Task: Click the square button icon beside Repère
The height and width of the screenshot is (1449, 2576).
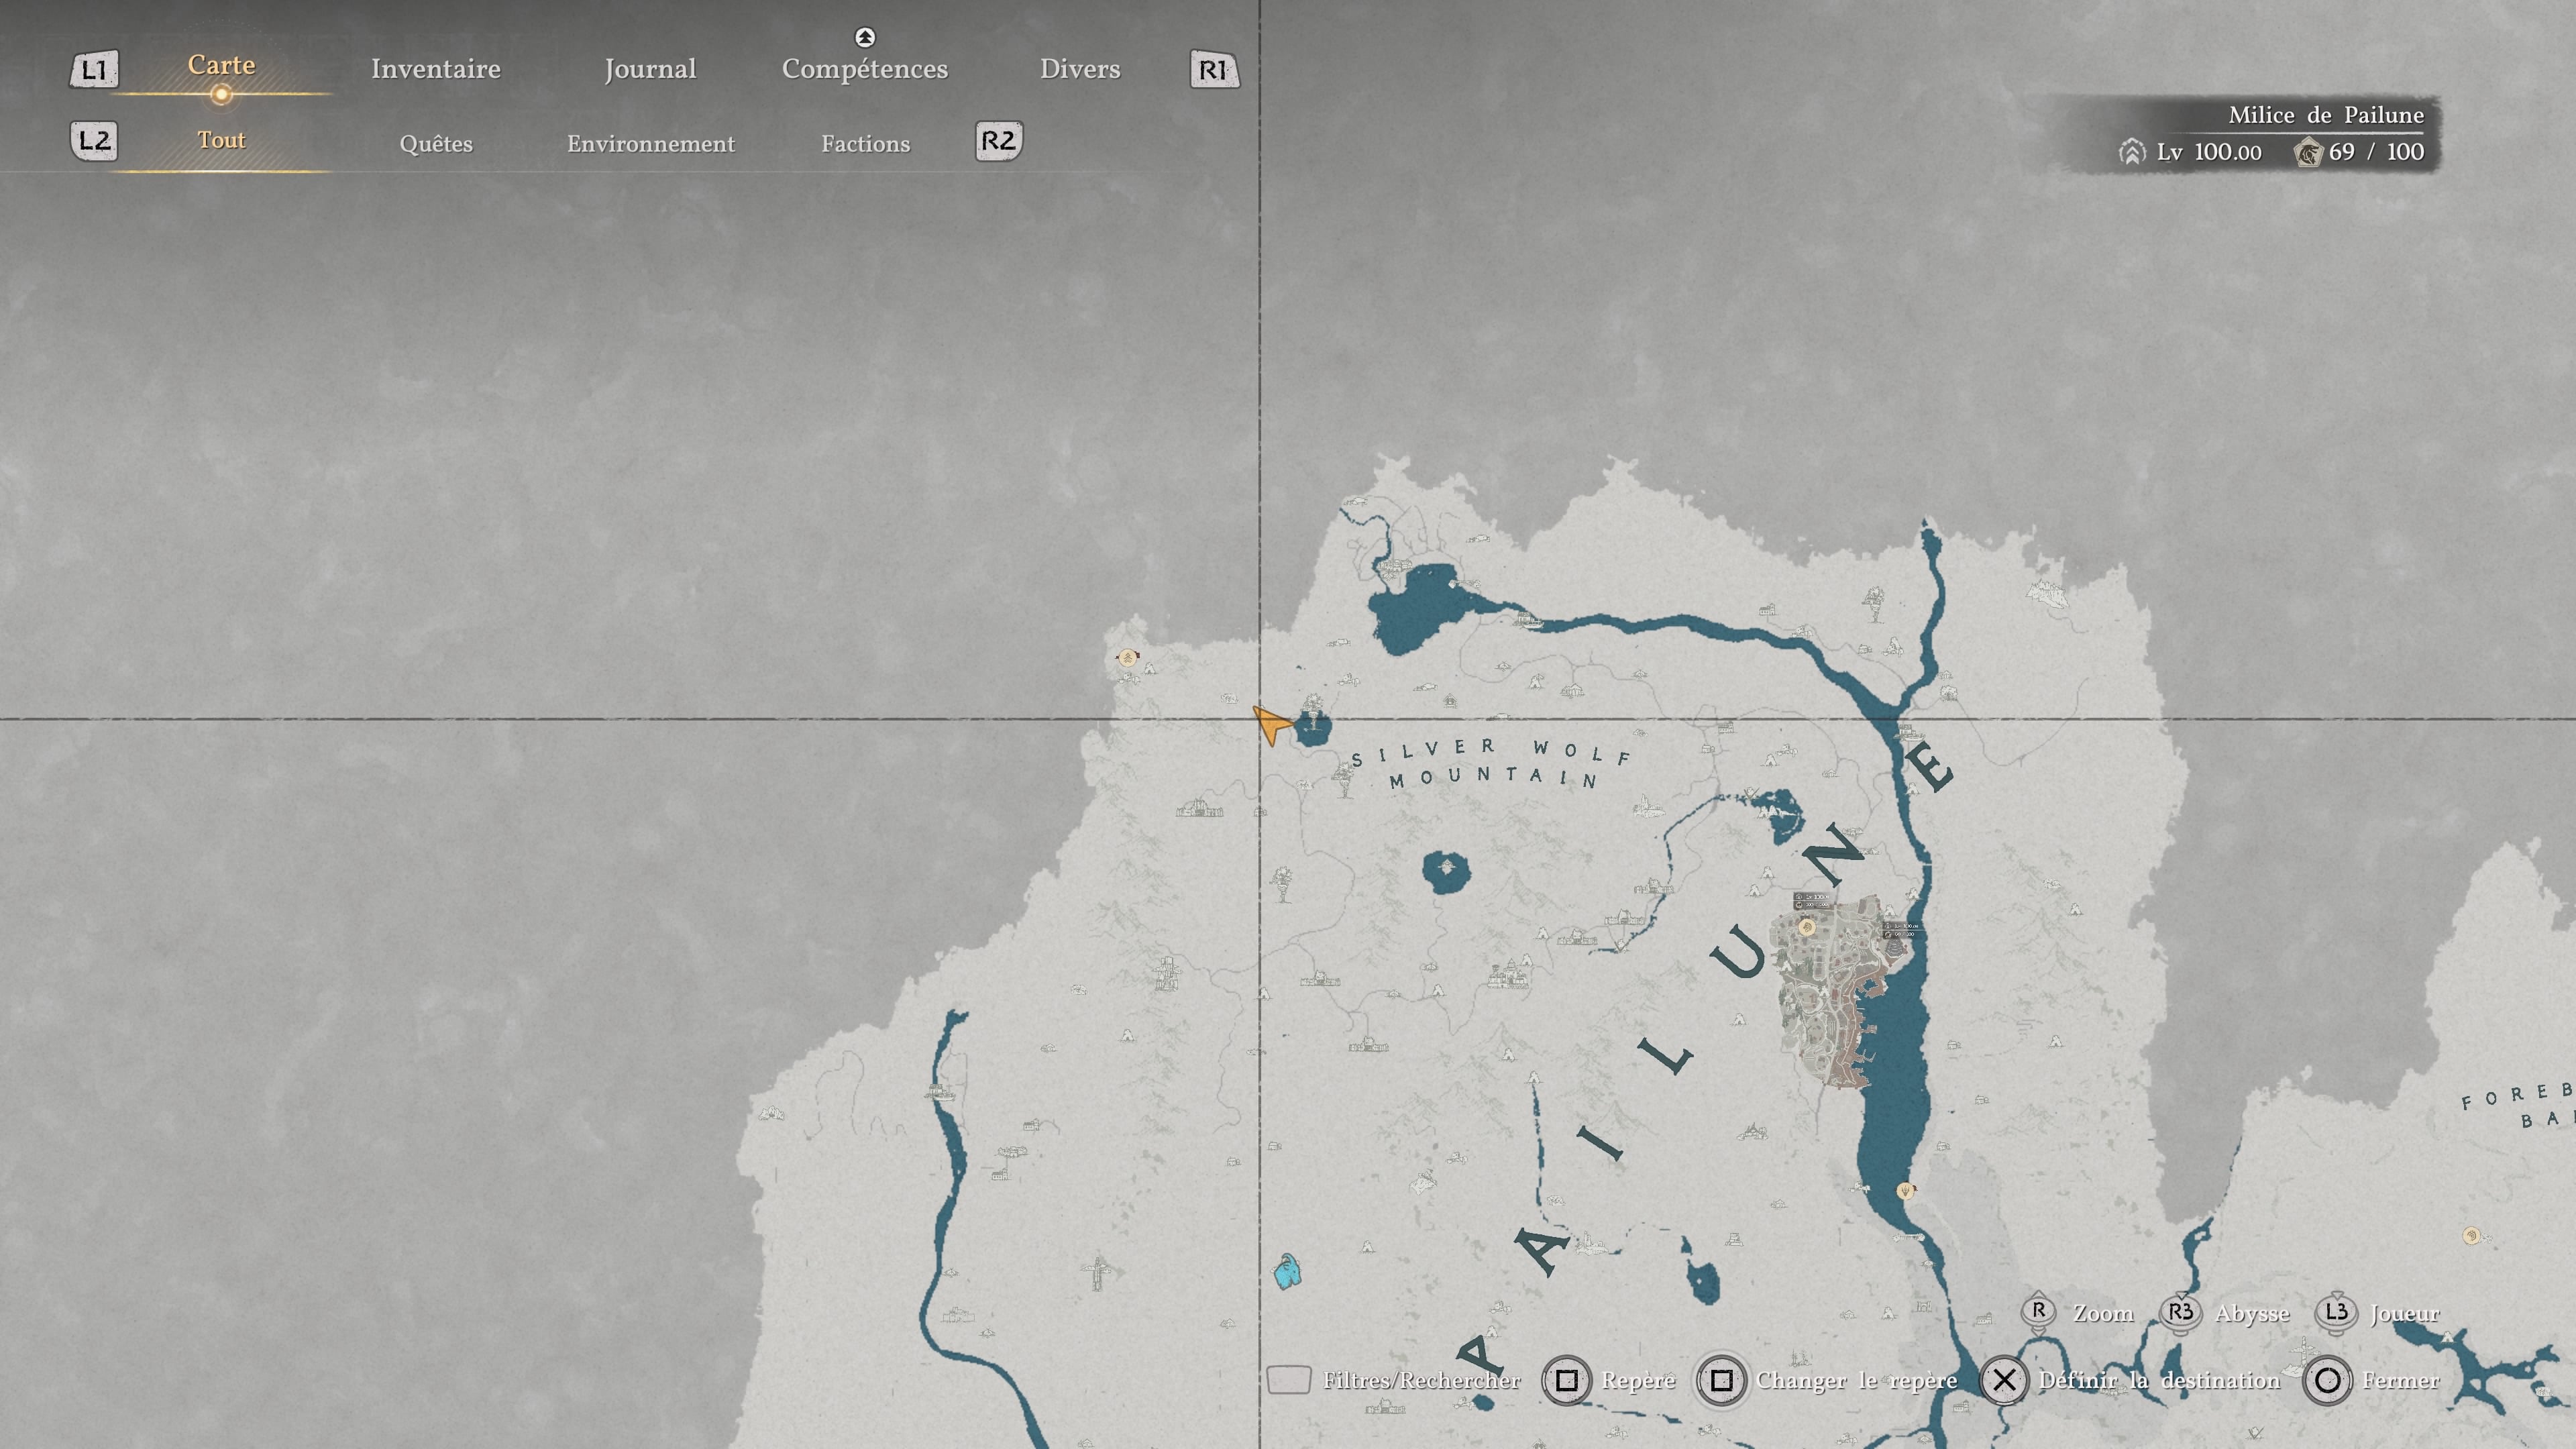Action: (x=1567, y=1381)
